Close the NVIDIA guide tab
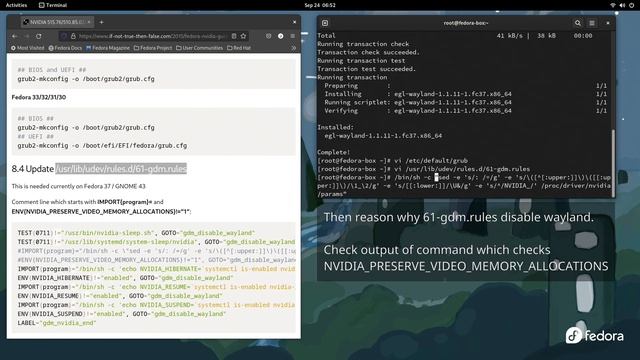This screenshot has height=360, width=640. [89, 22]
